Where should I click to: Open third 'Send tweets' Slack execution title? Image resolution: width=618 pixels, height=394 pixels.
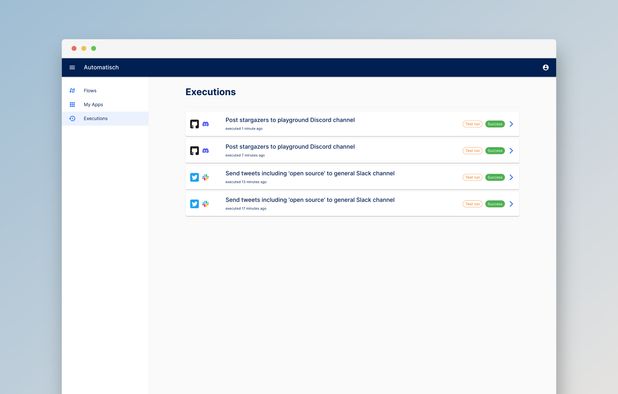(x=310, y=173)
